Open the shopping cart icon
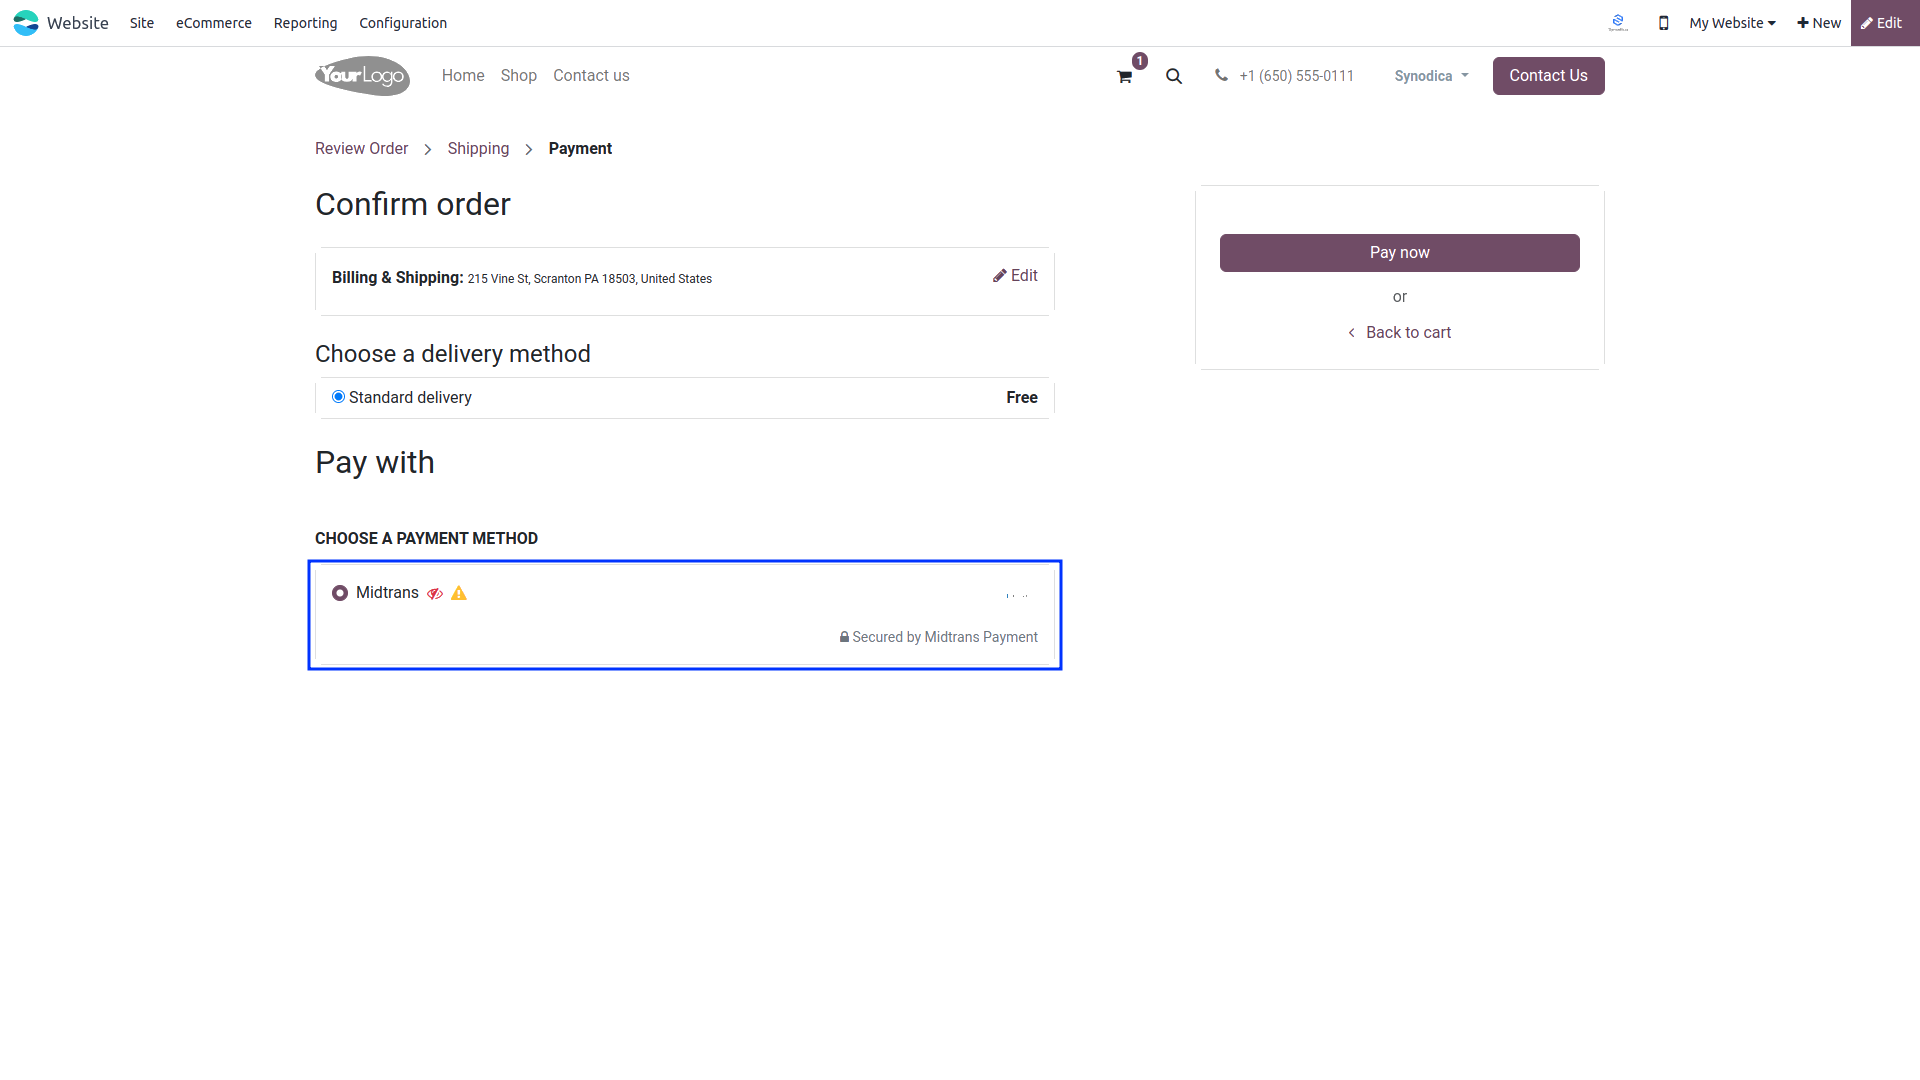 (1125, 76)
